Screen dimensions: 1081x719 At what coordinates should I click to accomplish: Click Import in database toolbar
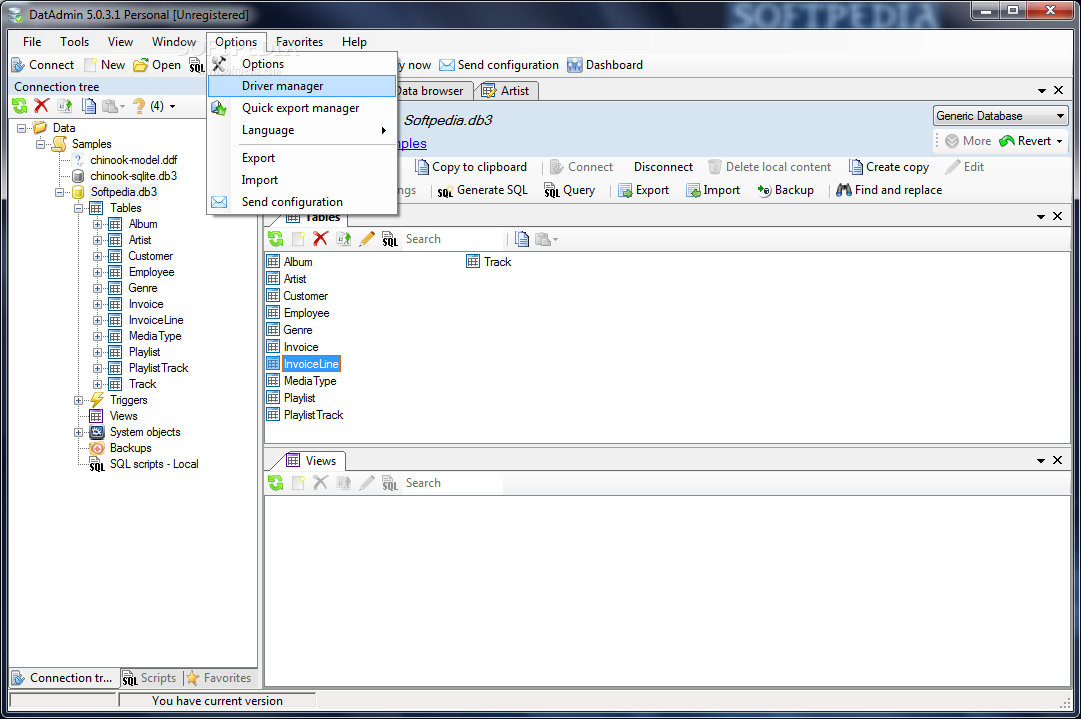(713, 190)
